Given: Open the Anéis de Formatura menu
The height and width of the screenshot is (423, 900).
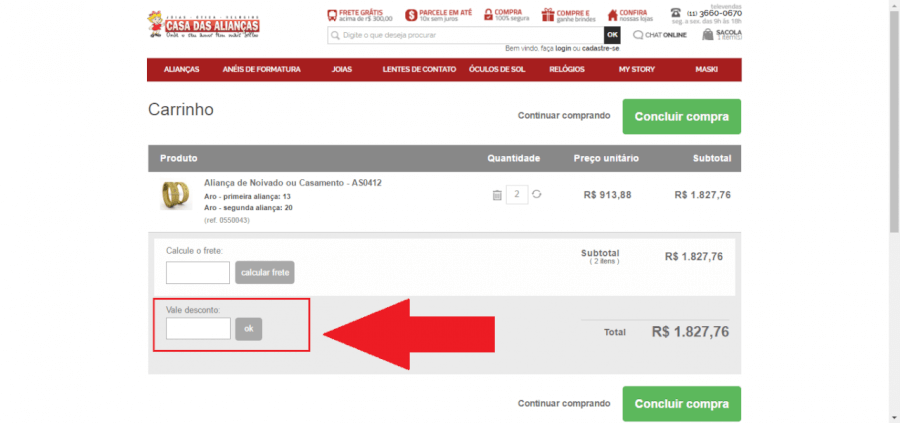Looking at the screenshot, I should (261, 69).
